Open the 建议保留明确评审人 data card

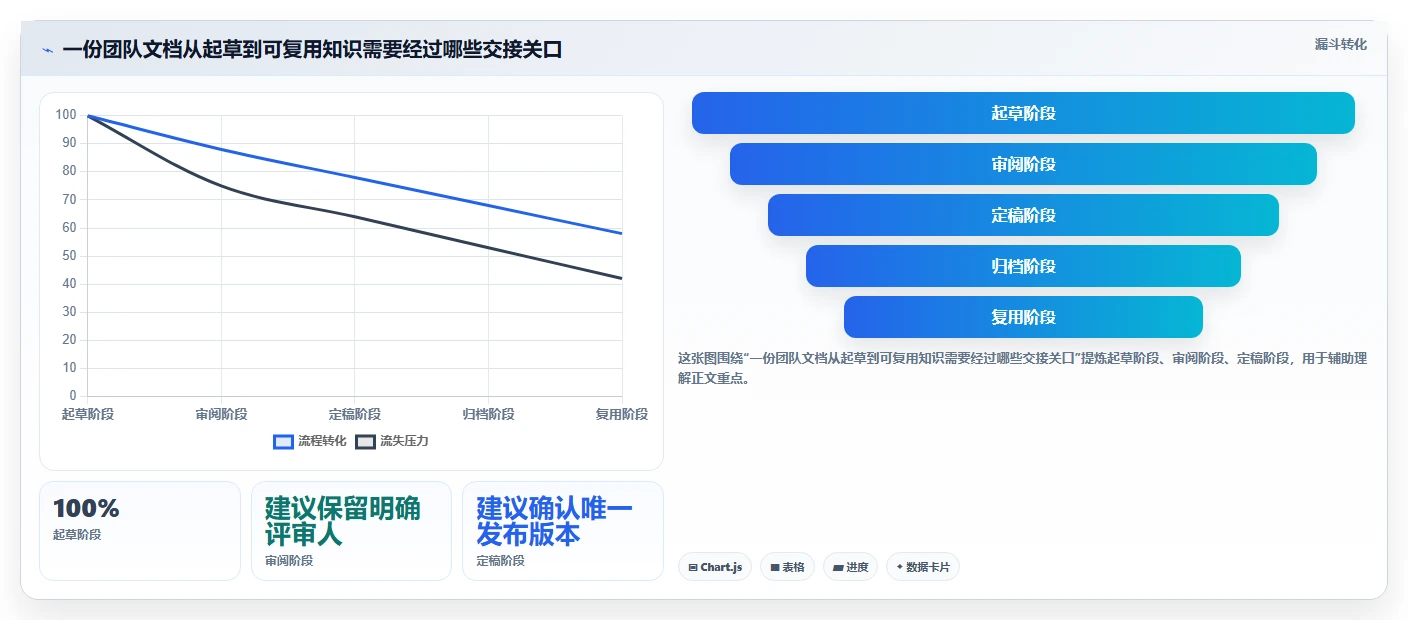pyautogui.click(x=351, y=531)
